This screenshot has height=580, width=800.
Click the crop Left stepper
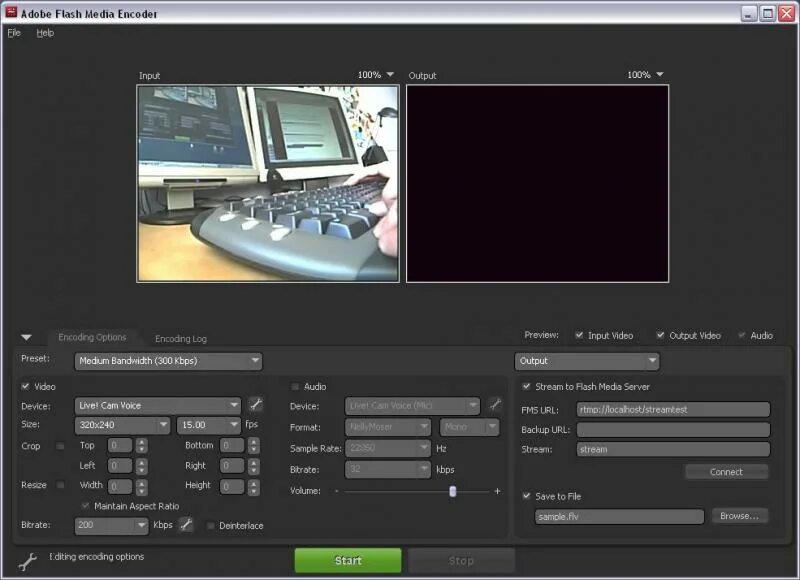tap(142, 466)
